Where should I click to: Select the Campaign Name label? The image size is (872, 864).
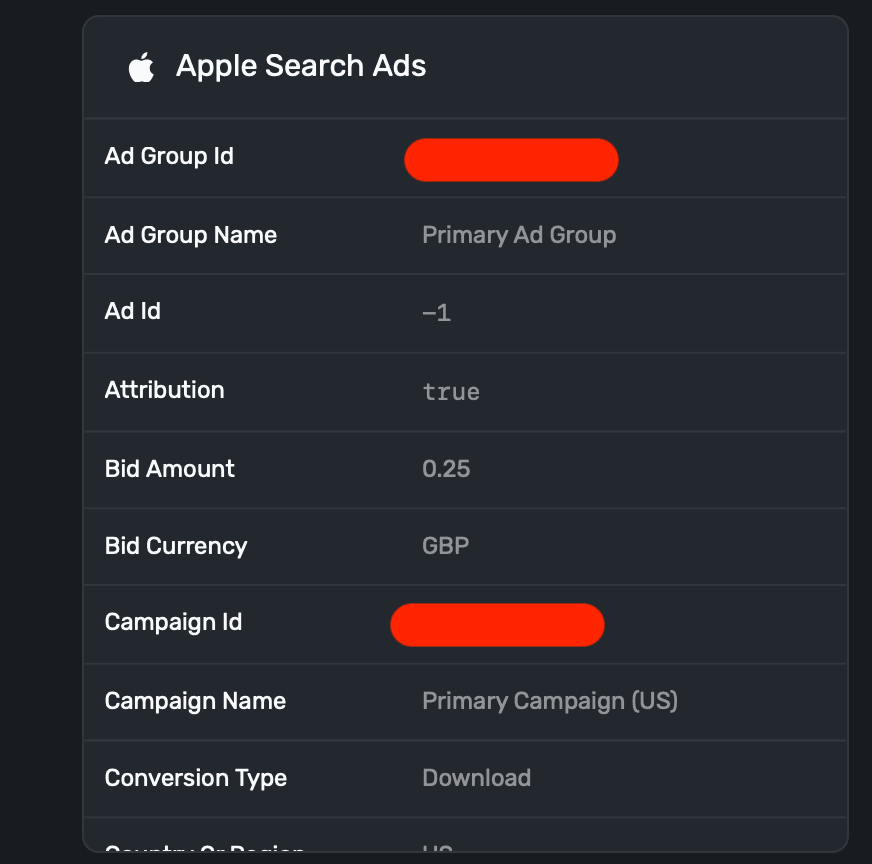[195, 701]
